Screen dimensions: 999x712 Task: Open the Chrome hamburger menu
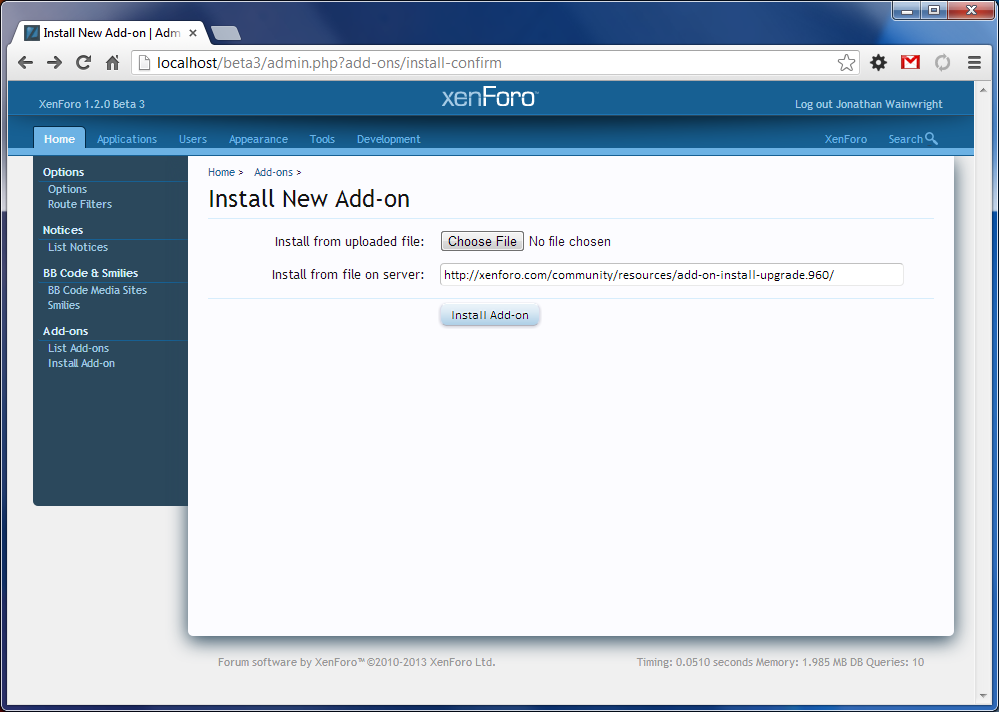974,62
